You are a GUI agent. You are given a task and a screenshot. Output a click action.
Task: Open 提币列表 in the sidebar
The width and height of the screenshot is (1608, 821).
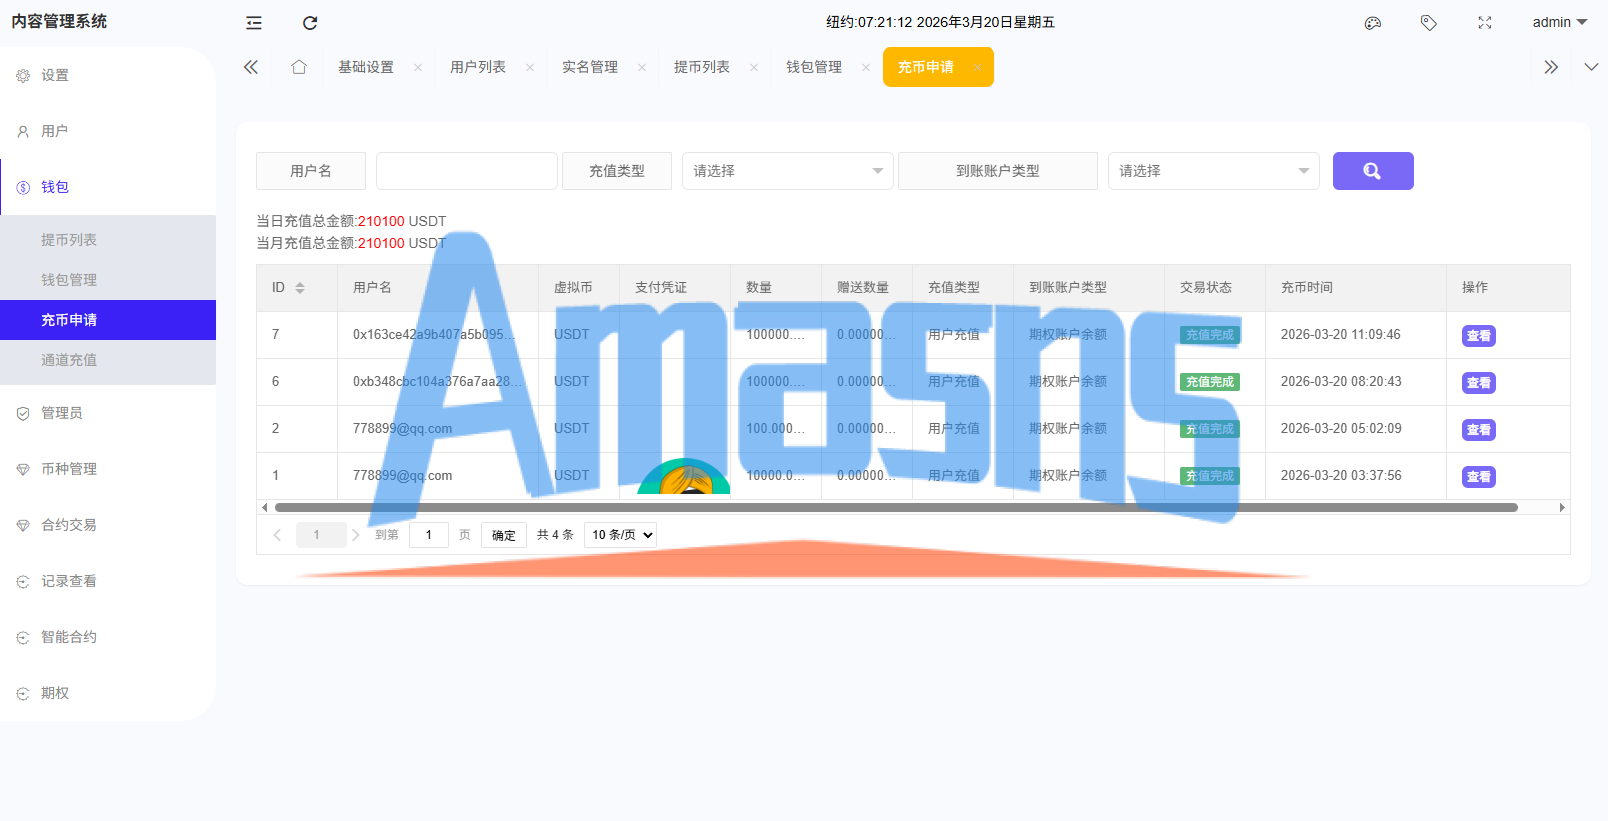[x=108, y=240]
